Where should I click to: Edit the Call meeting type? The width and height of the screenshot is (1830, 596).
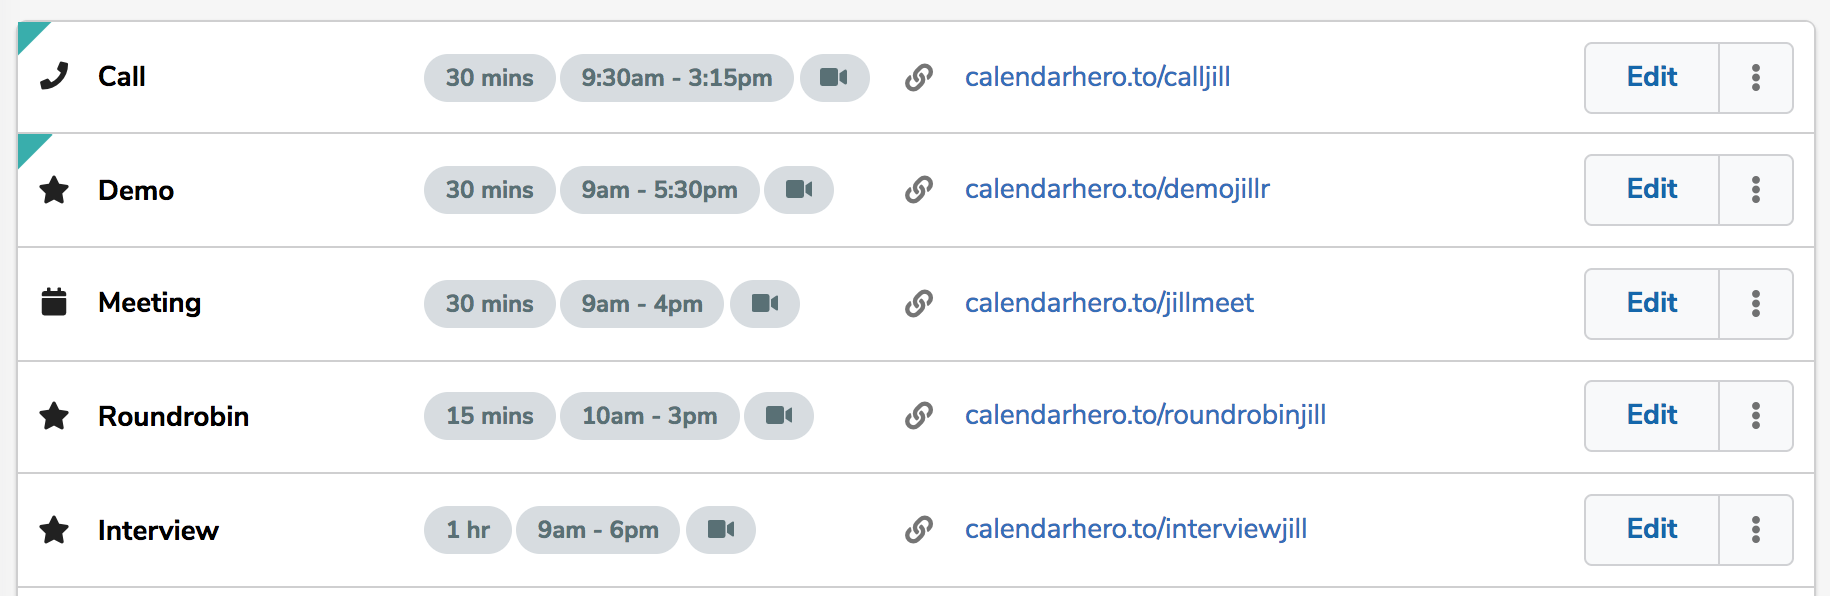(1651, 78)
